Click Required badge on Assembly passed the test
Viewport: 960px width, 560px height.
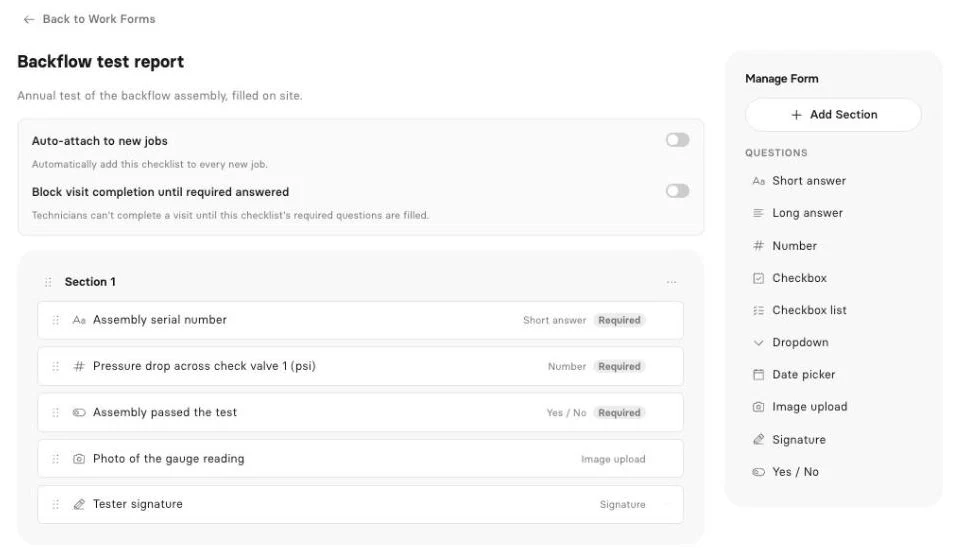(x=619, y=413)
